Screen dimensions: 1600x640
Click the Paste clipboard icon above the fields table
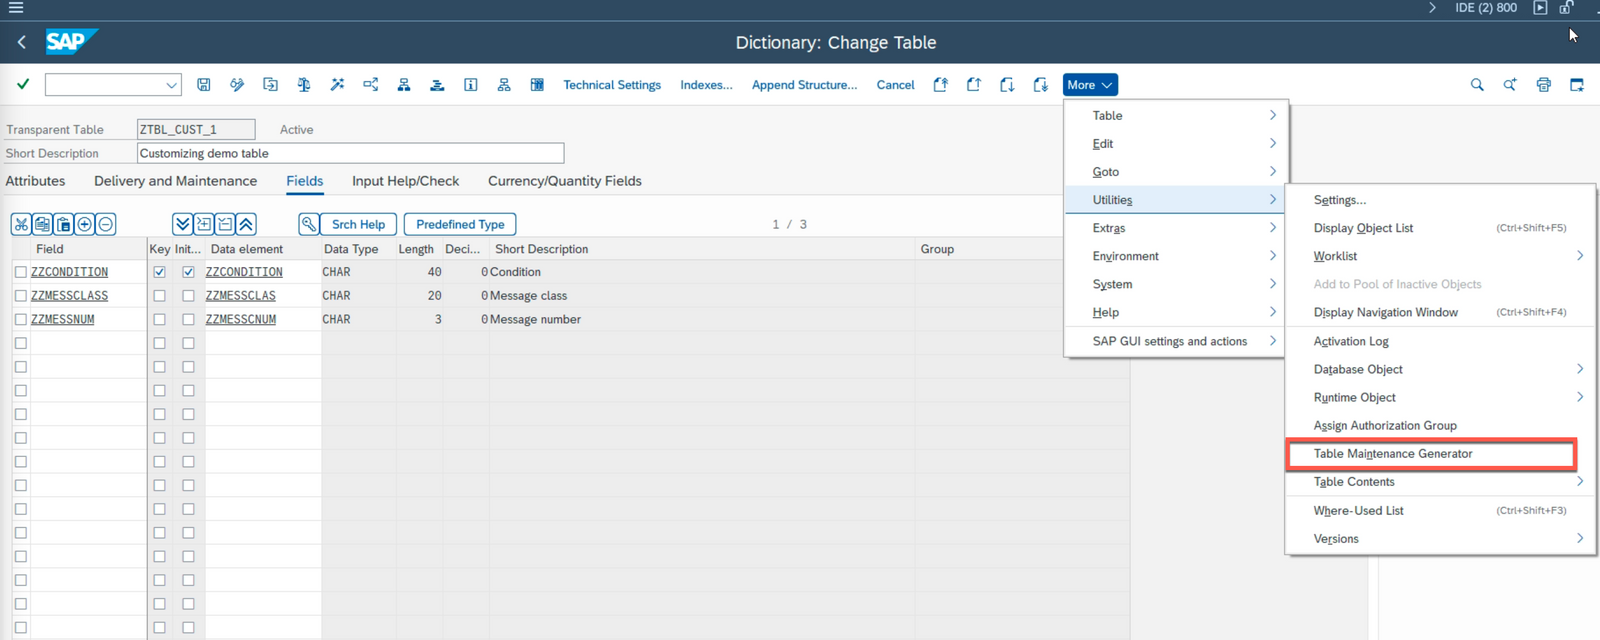(63, 224)
